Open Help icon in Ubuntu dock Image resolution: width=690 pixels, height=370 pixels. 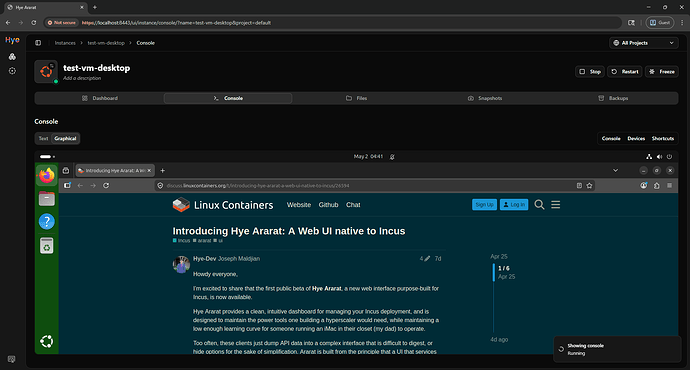(47, 222)
